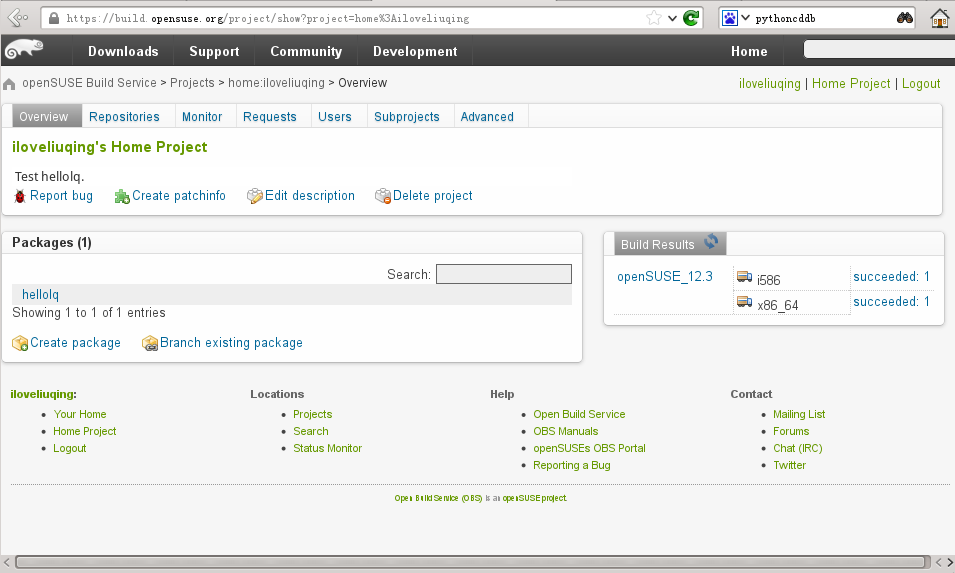
Task: Click the browser back arrow icon
Action: [18, 18]
